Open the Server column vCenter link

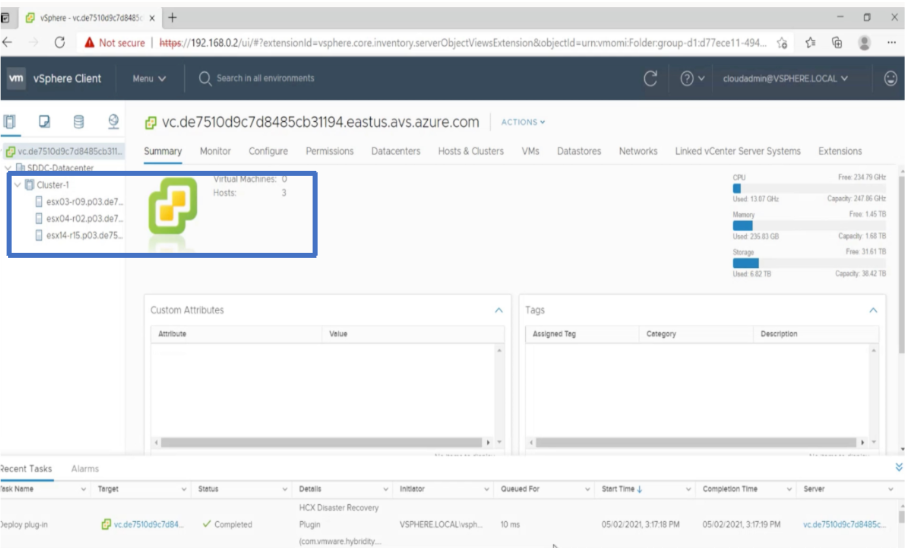(844, 524)
